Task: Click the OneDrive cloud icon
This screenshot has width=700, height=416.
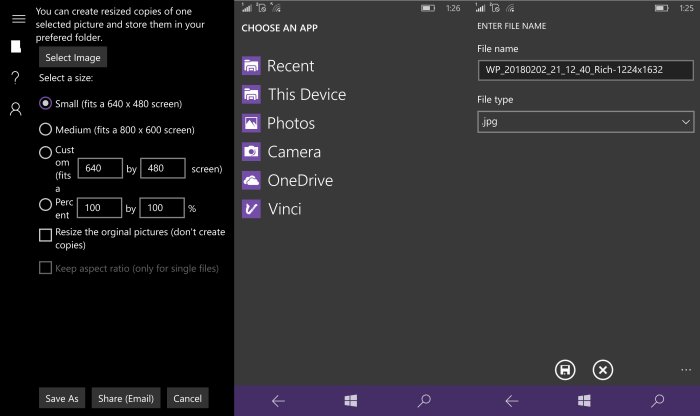Action: (251, 180)
